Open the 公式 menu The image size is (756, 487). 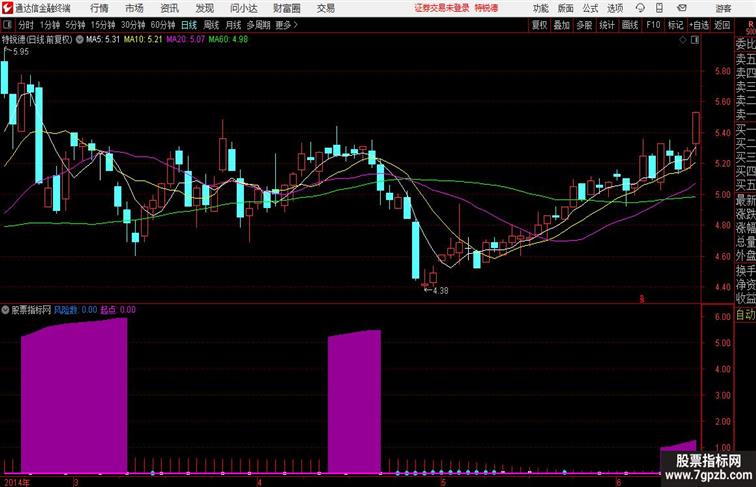pos(590,9)
